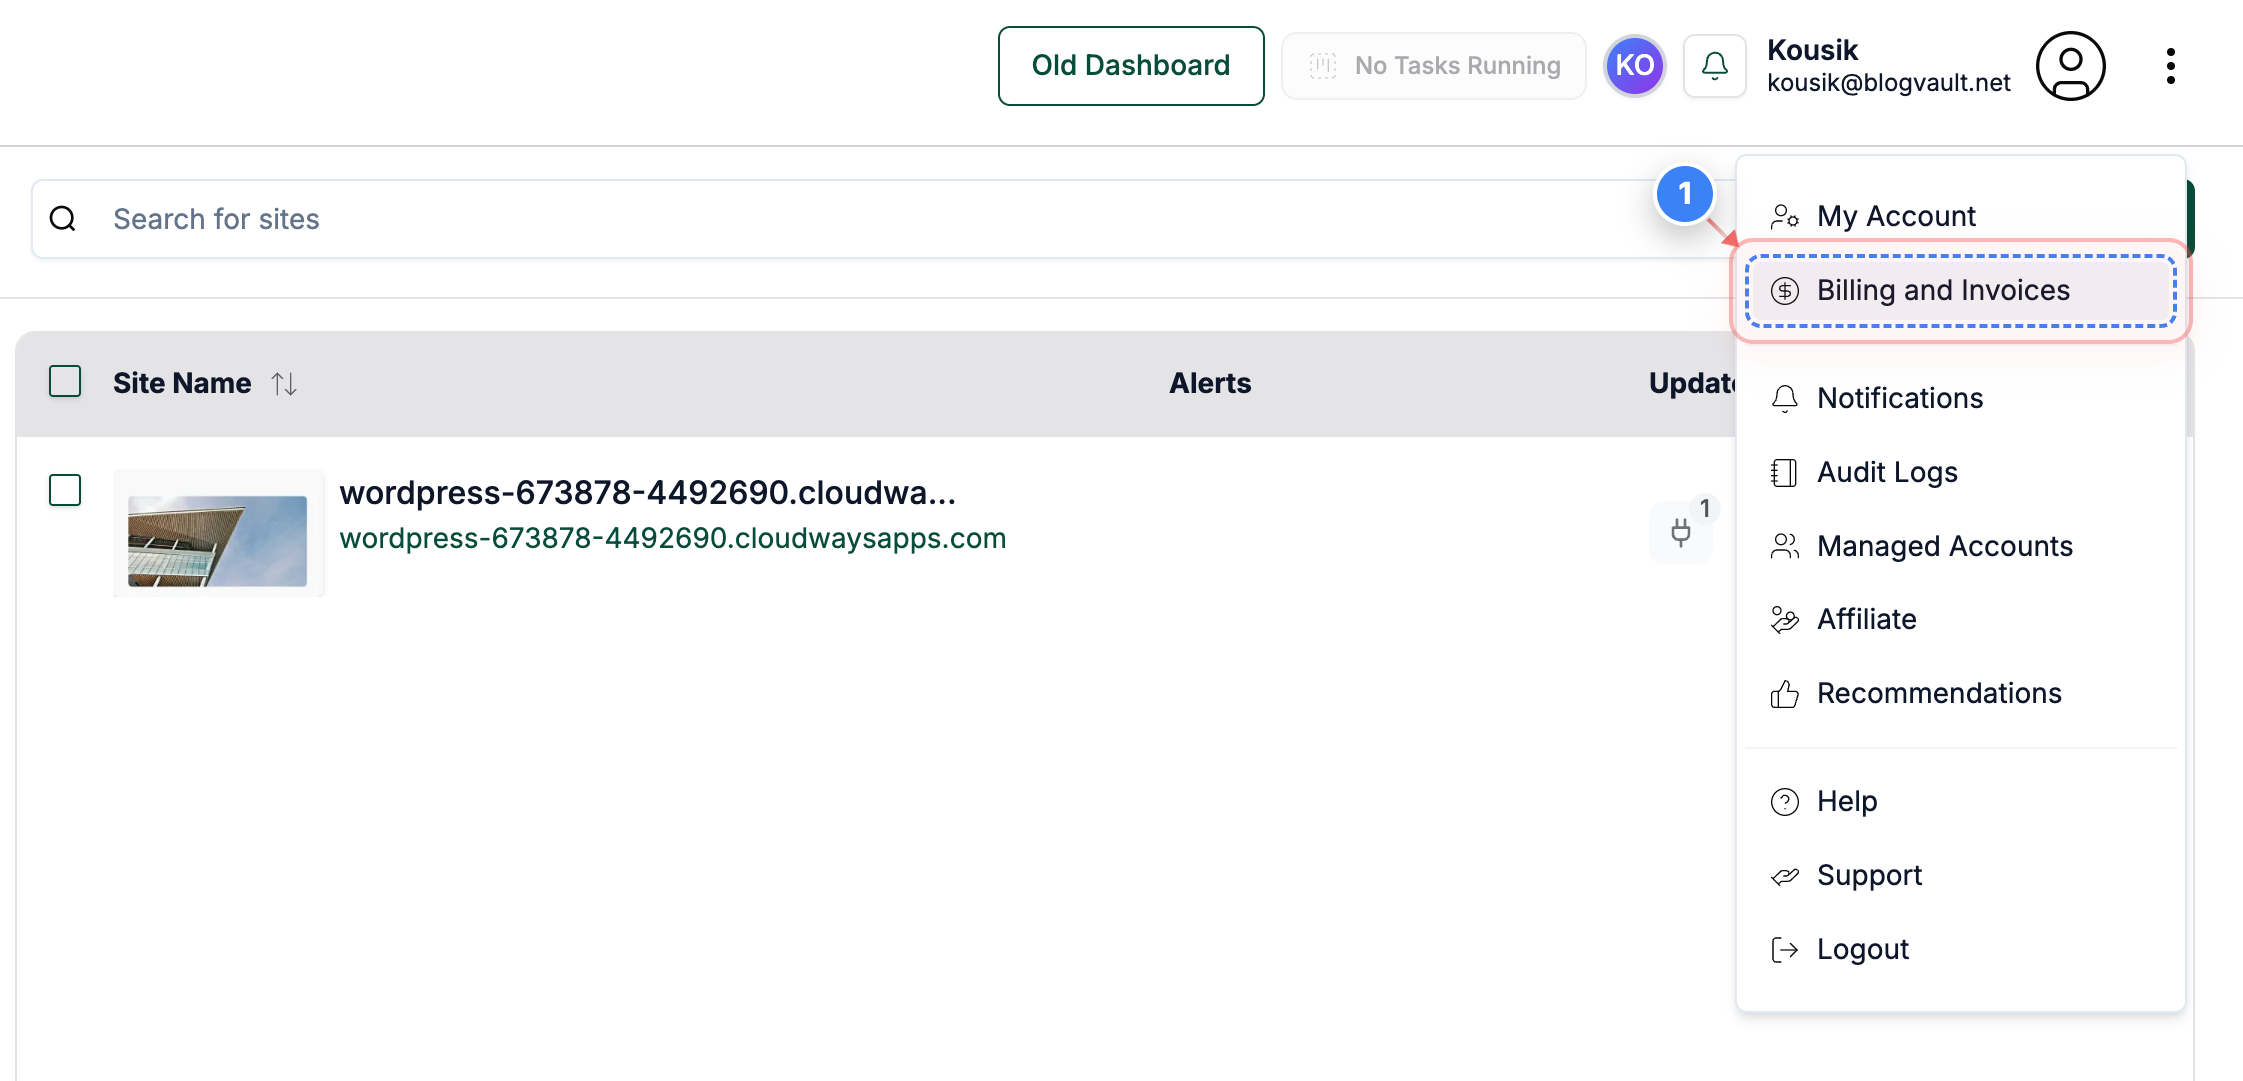The image size is (2243, 1081).
Task: Select Logout from the menu
Action: click(x=1862, y=949)
